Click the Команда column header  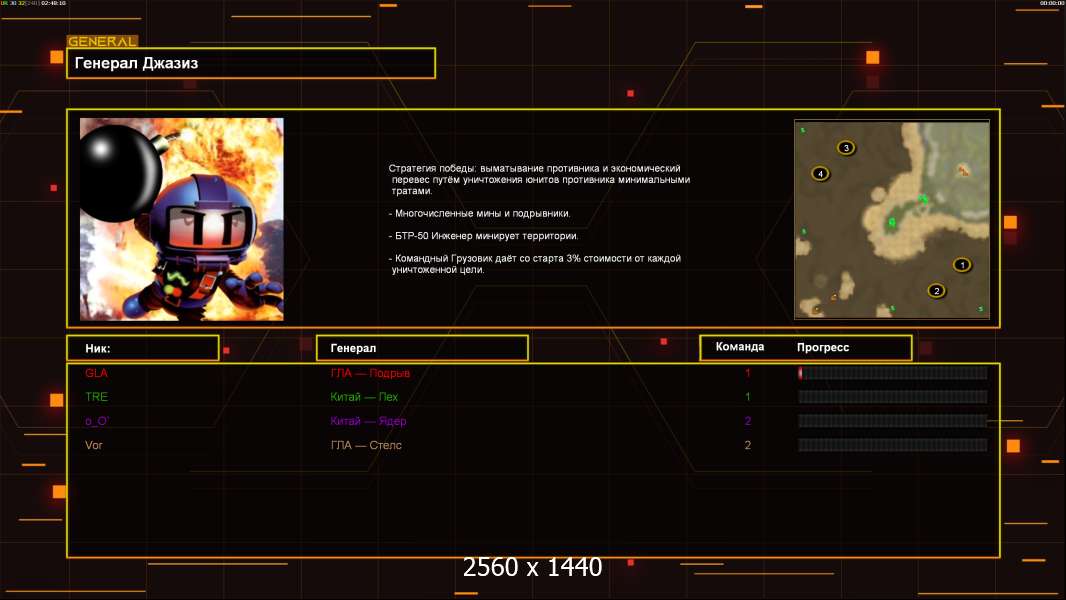(740, 347)
